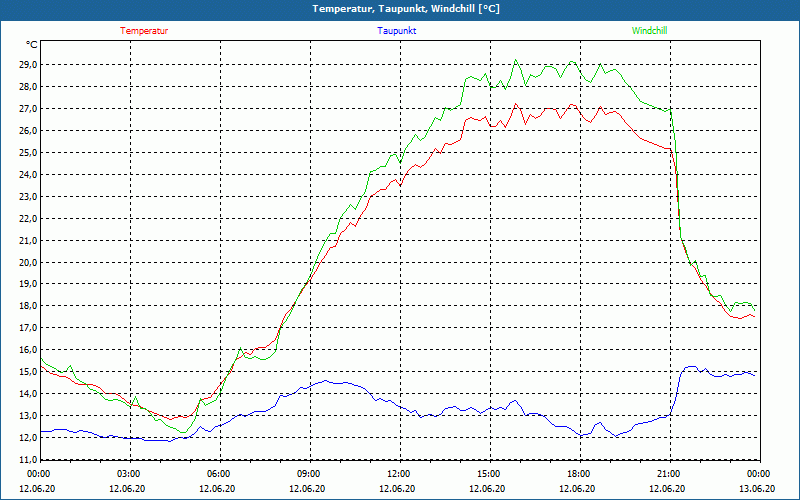Click the 03:00 time axis label
Viewport: 800px width, 500px height.
[x=129, y=474]
